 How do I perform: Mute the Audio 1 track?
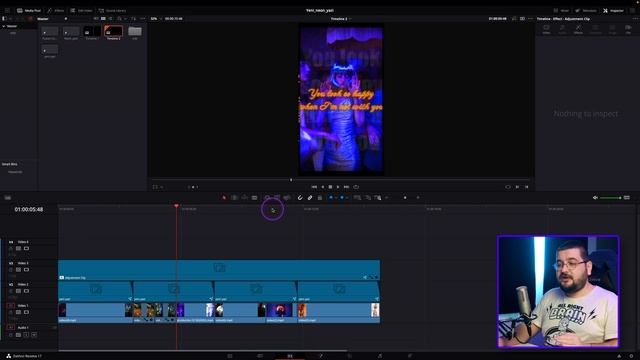[34, 335]
